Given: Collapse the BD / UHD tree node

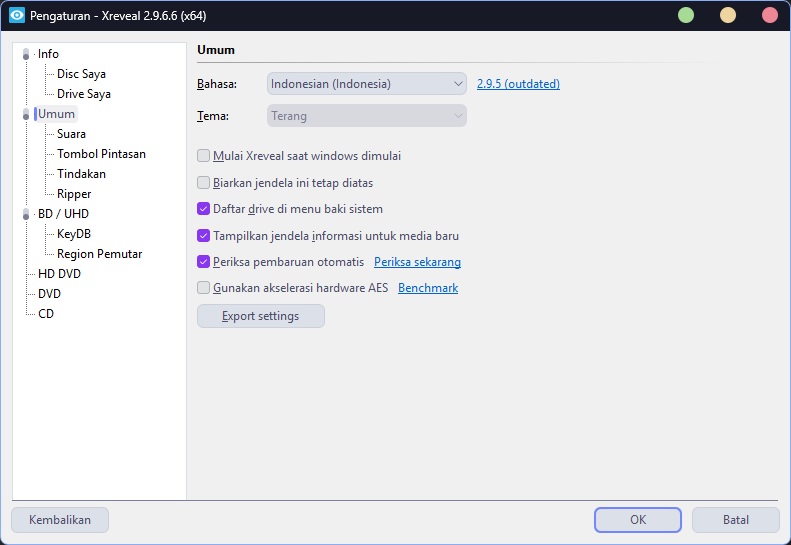Looking at the screenshot, I should point(26,214).
